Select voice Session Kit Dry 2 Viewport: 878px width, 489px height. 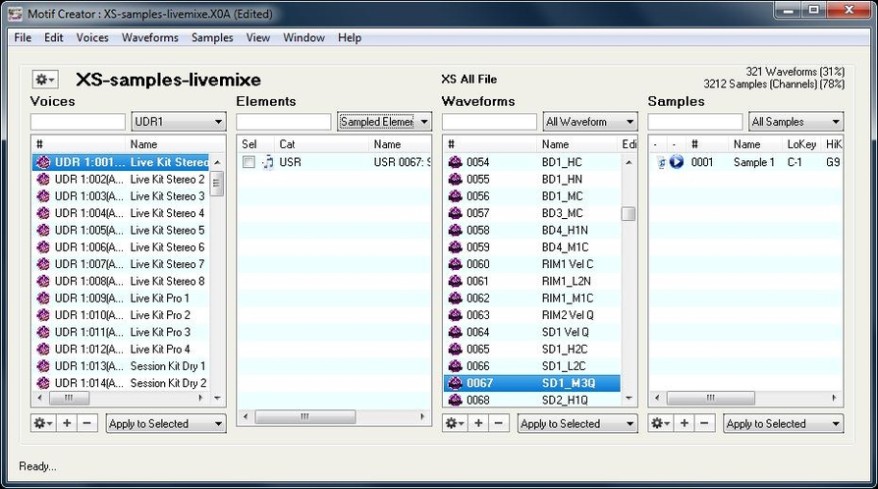tap(120, 383)
